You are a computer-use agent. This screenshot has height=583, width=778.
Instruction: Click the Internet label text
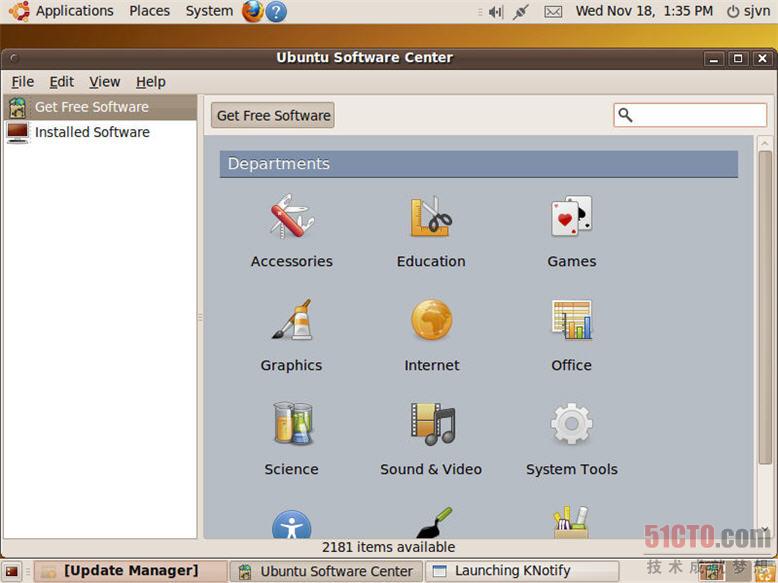(432, 366)
